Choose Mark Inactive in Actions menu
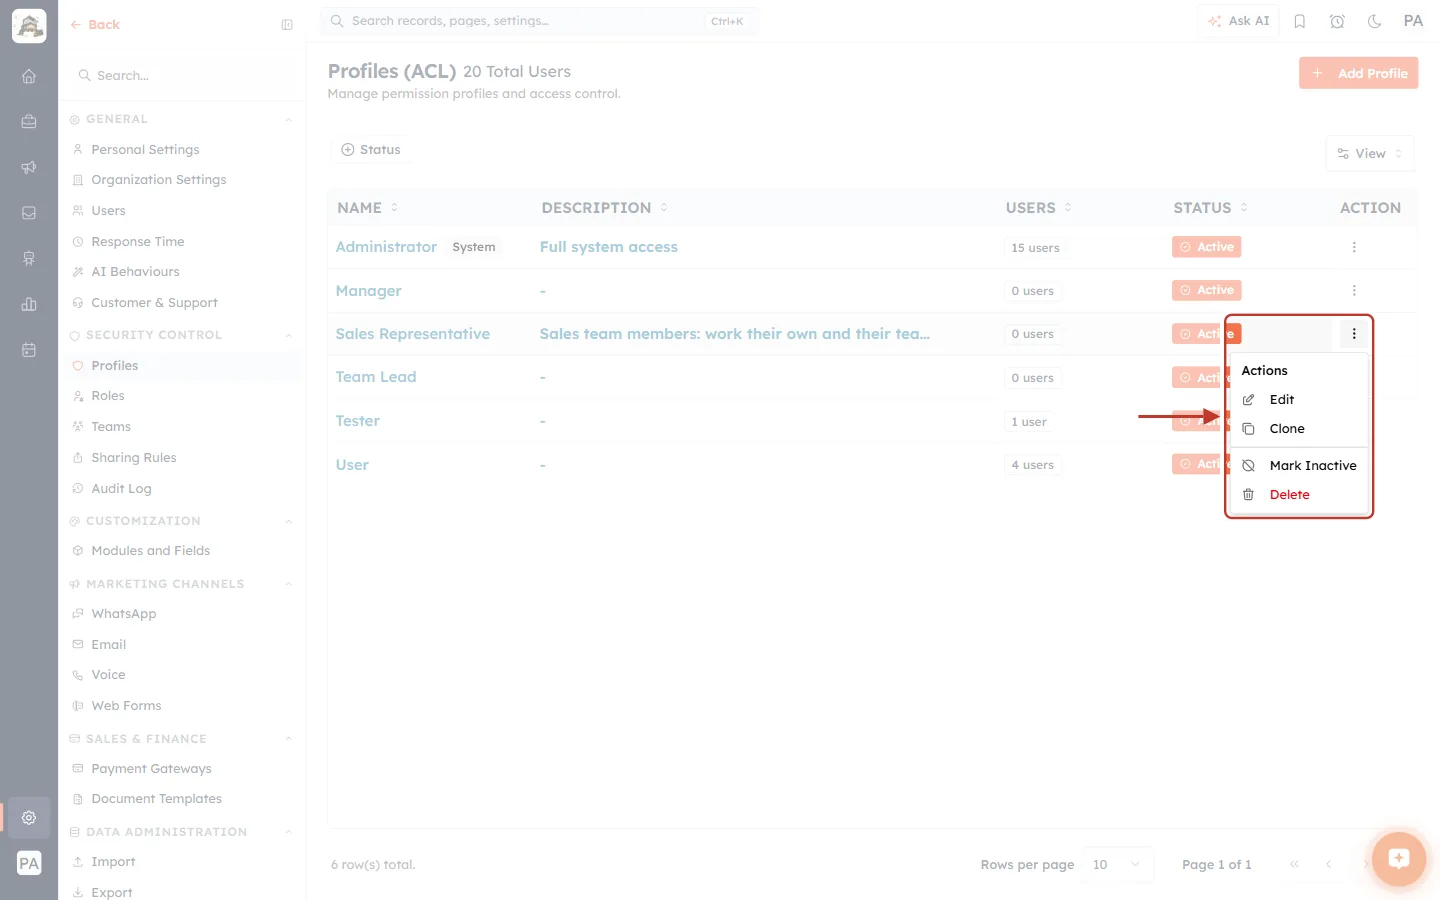The height and width of the screenshot is (900, 1440). point(1299,466)
